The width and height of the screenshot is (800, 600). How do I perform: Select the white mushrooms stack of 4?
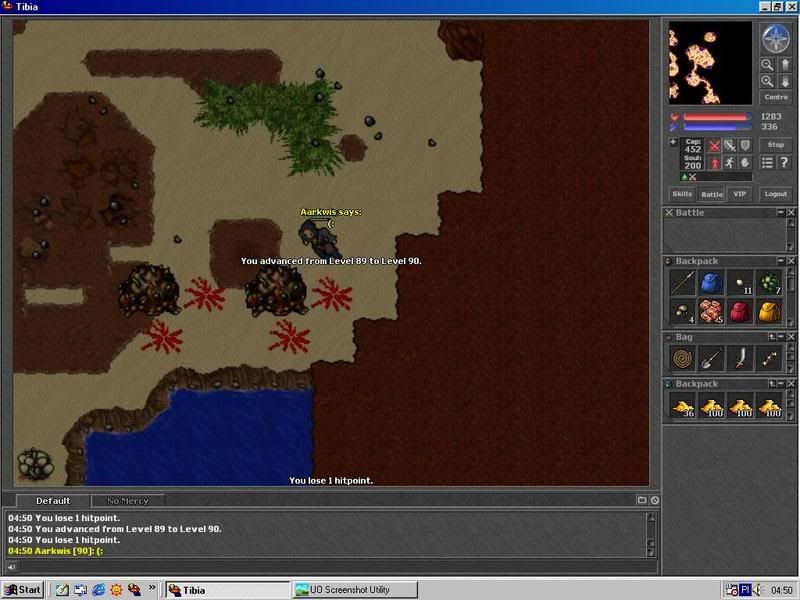point(682,311)
